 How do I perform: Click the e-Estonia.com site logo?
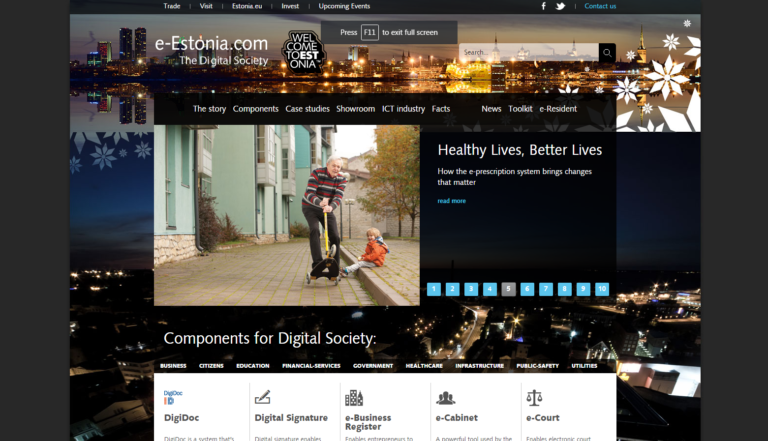click(212, 50)
